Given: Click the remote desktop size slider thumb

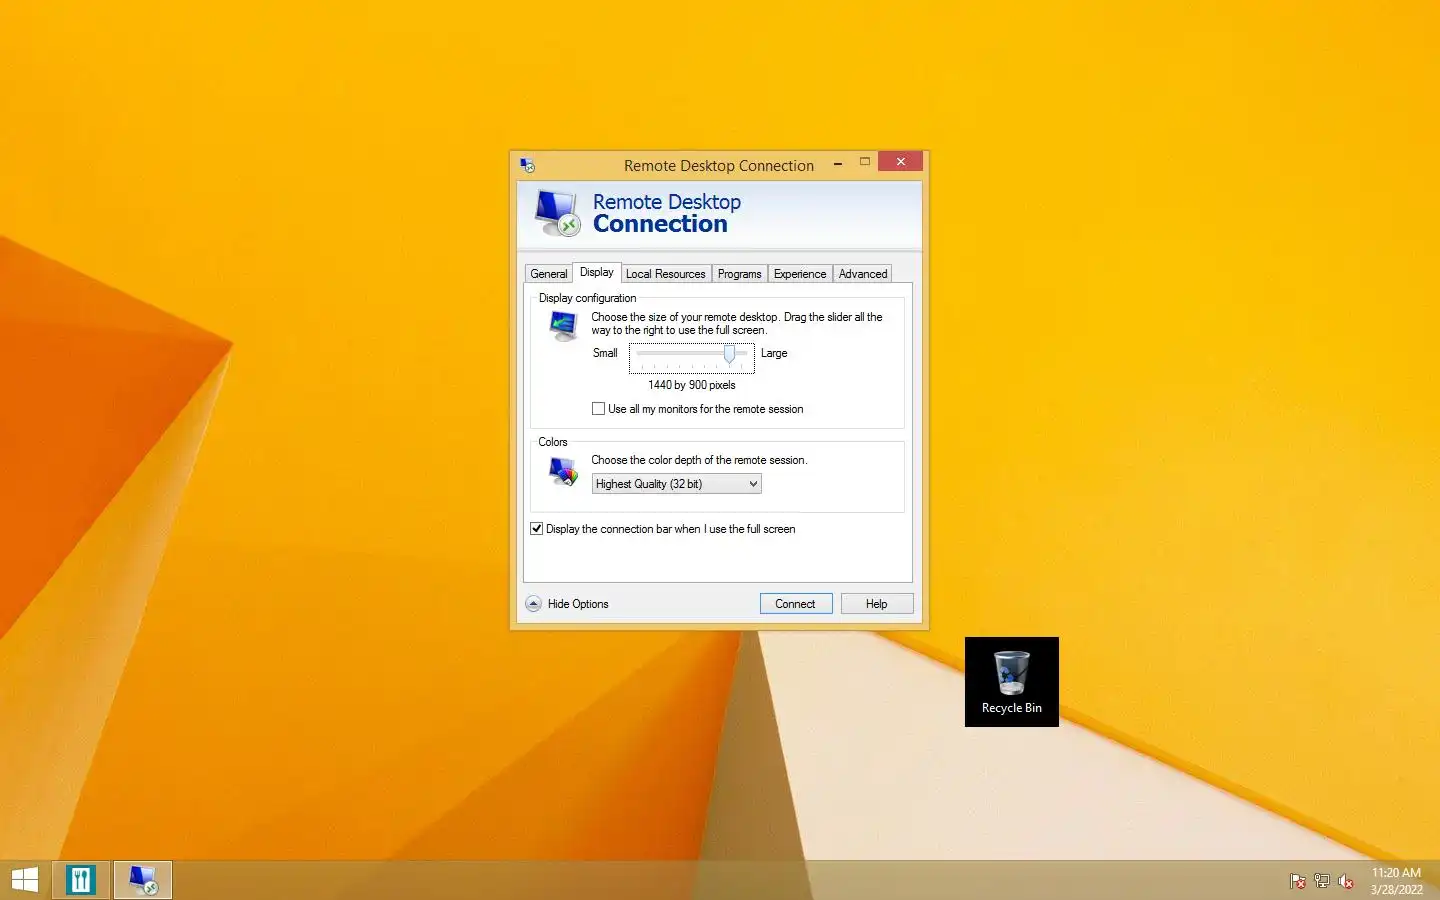Looking at the screenshot, I should click(x=729, y=354).
